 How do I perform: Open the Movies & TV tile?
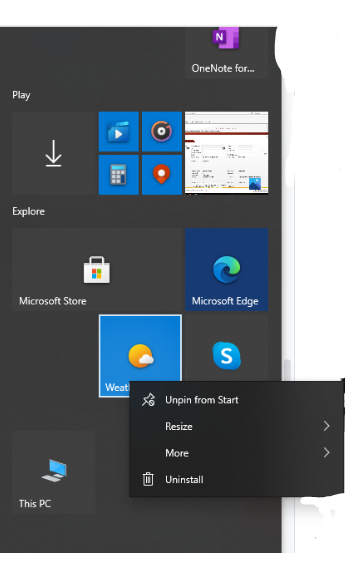point(118,132)
